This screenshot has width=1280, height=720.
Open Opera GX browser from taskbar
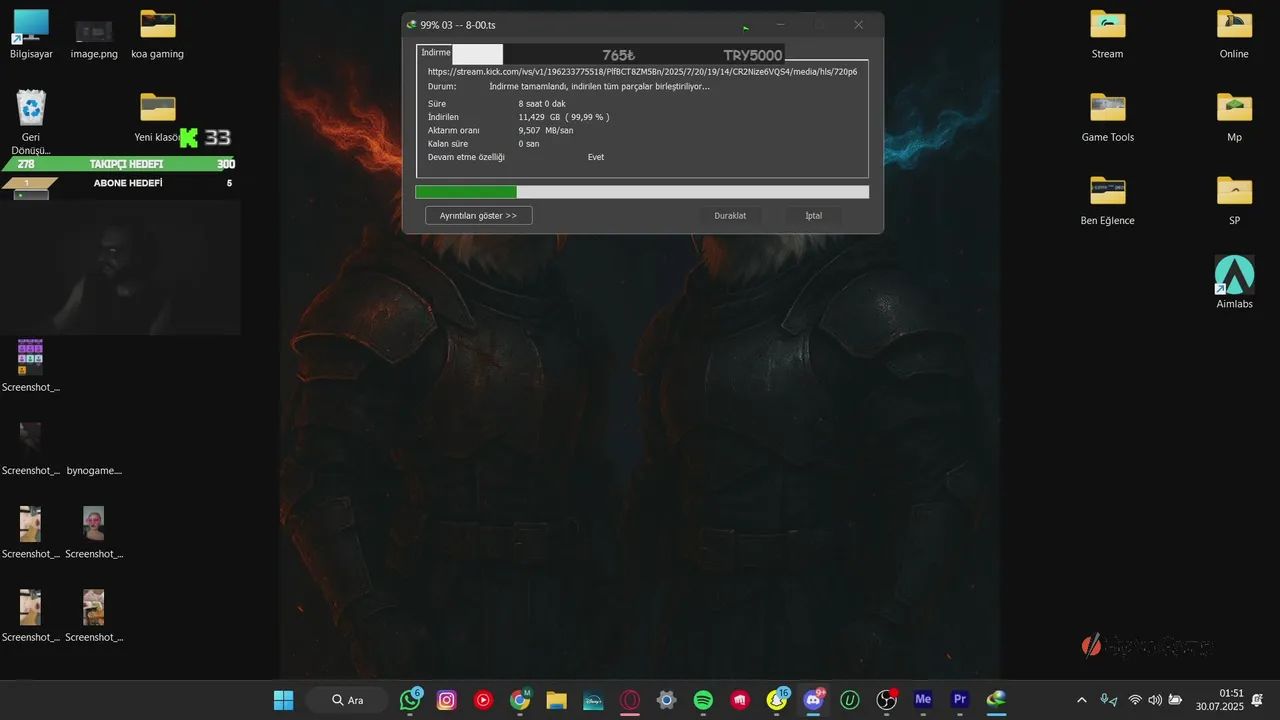tap(630, 700)
